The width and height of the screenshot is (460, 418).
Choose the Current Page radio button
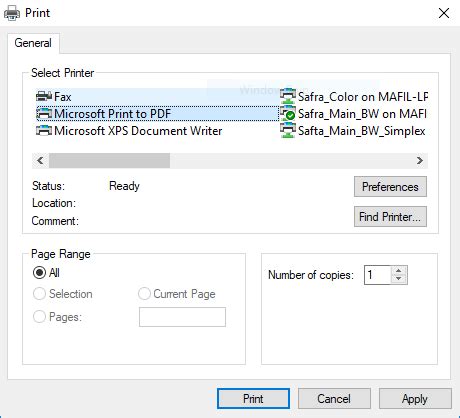coord(144,294)
